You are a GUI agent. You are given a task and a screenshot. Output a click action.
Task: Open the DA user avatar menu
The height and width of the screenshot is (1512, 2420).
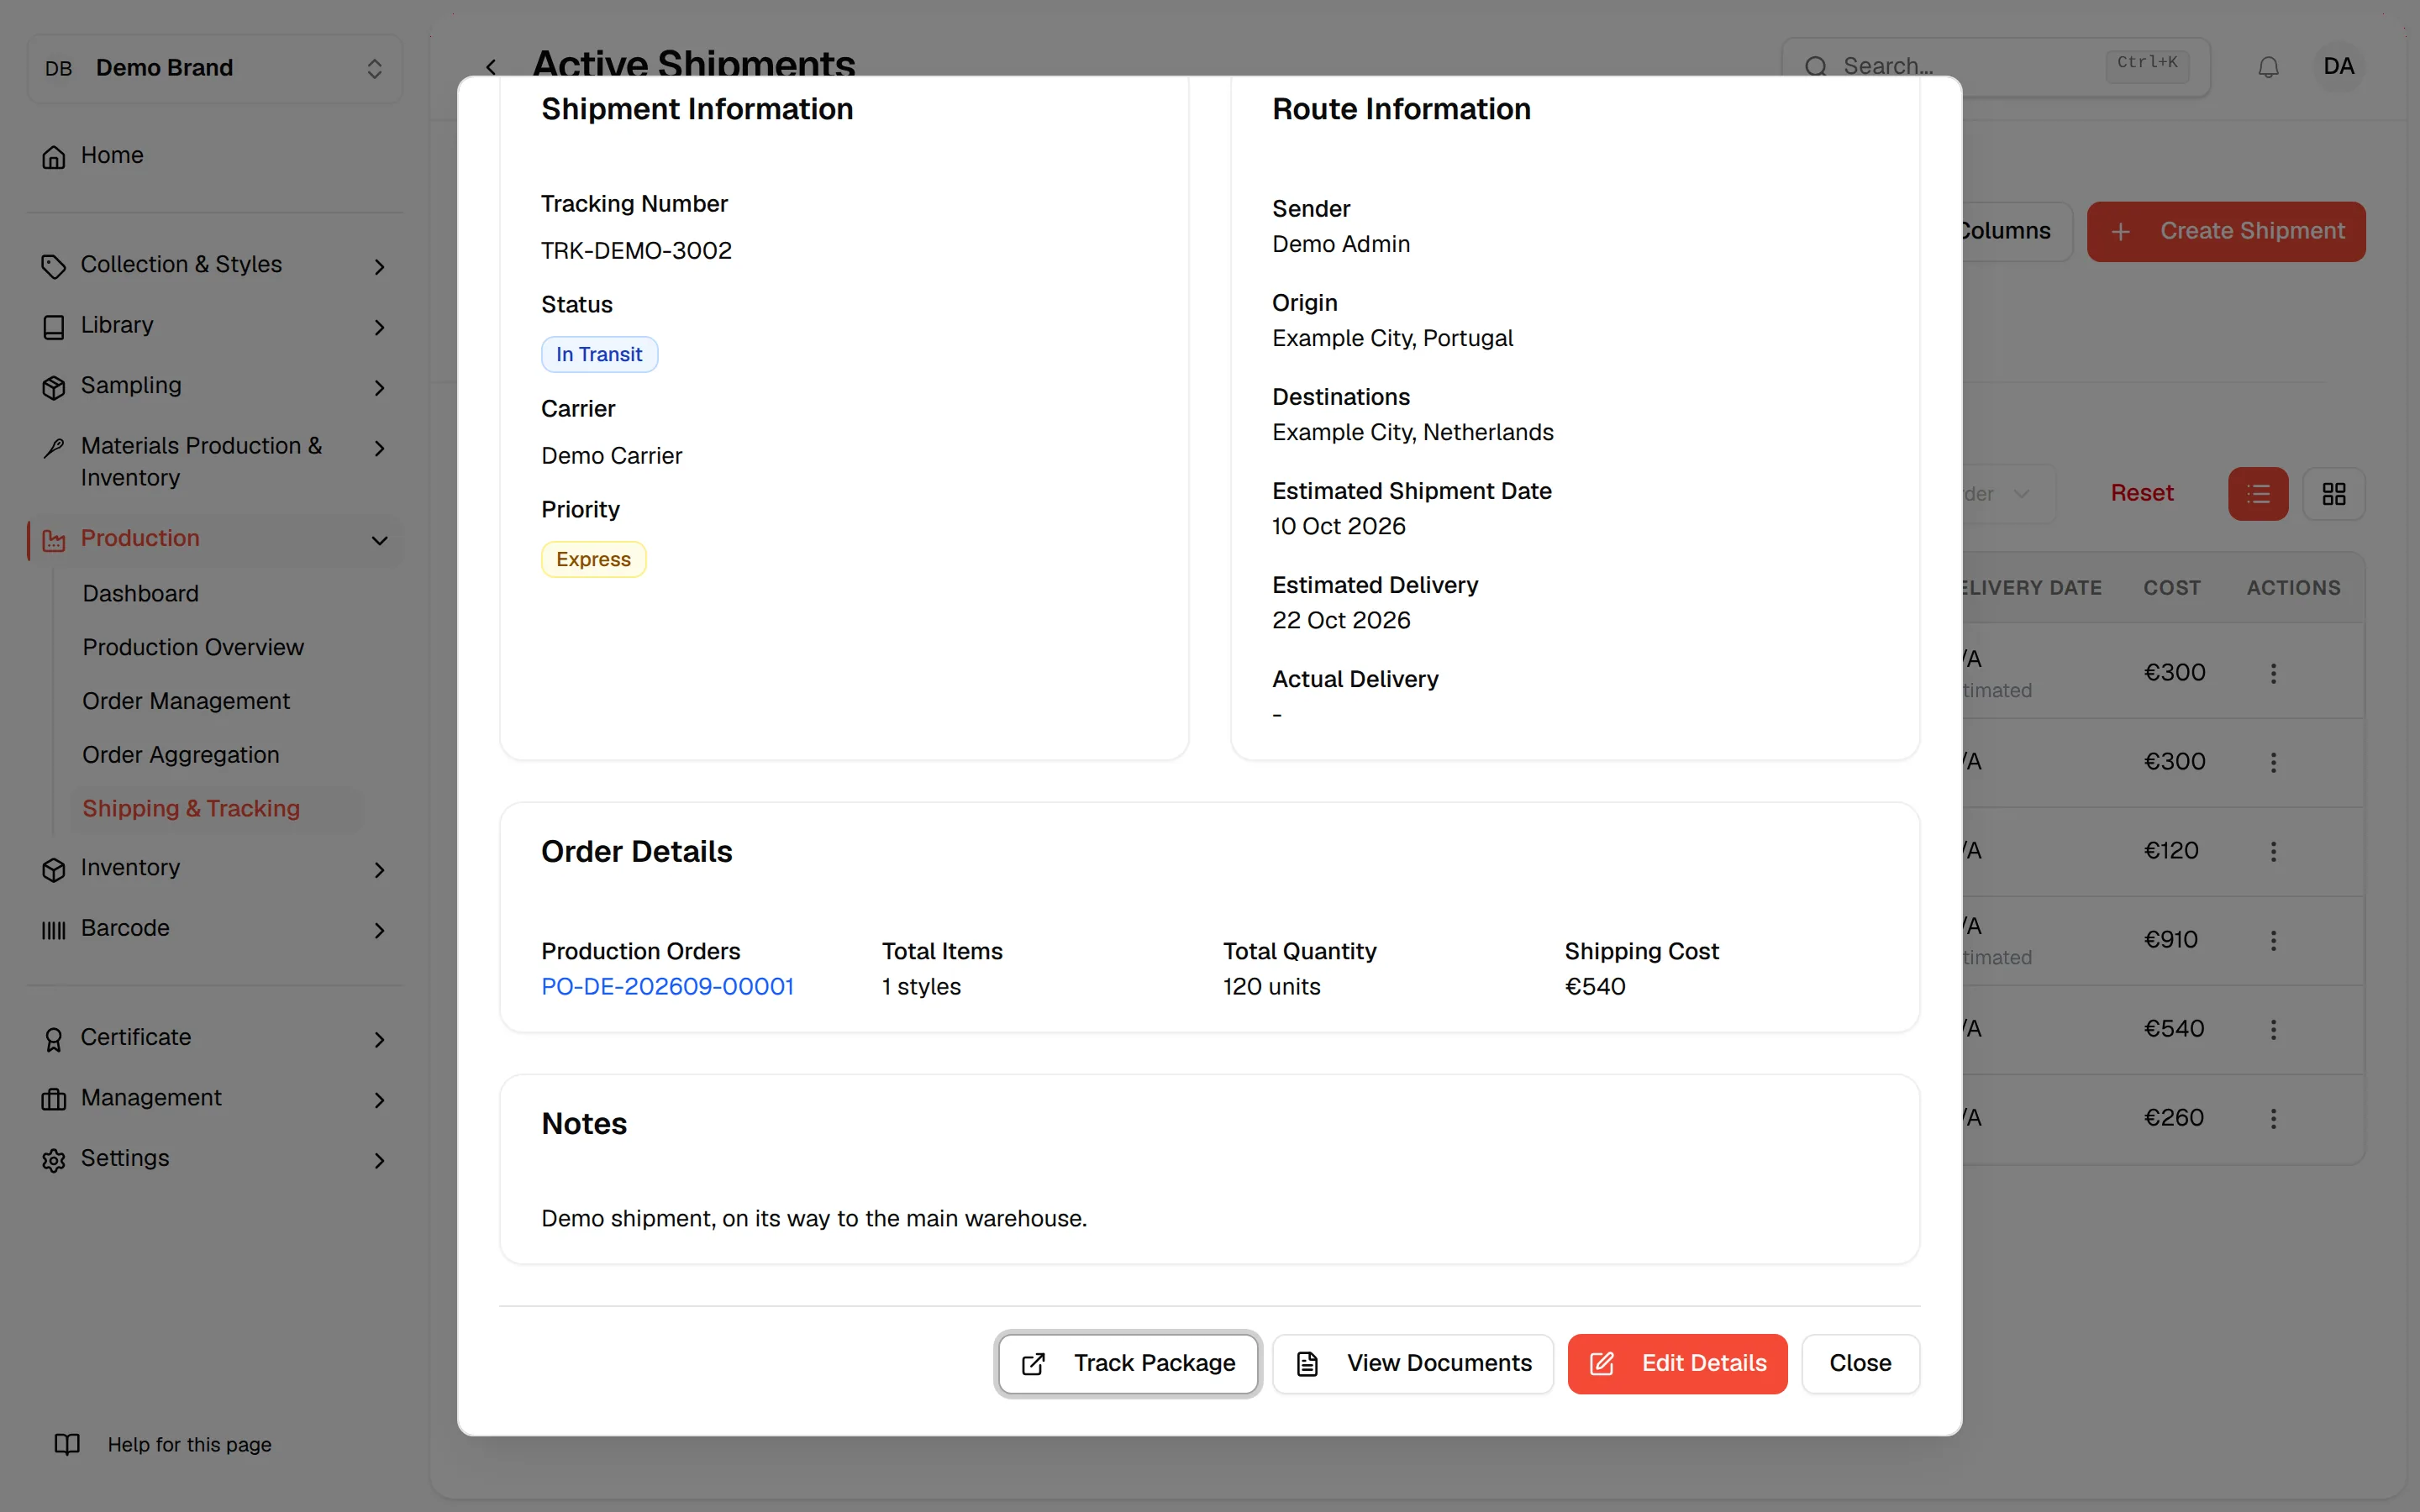pyautogui.click(x=2338, y=67)
